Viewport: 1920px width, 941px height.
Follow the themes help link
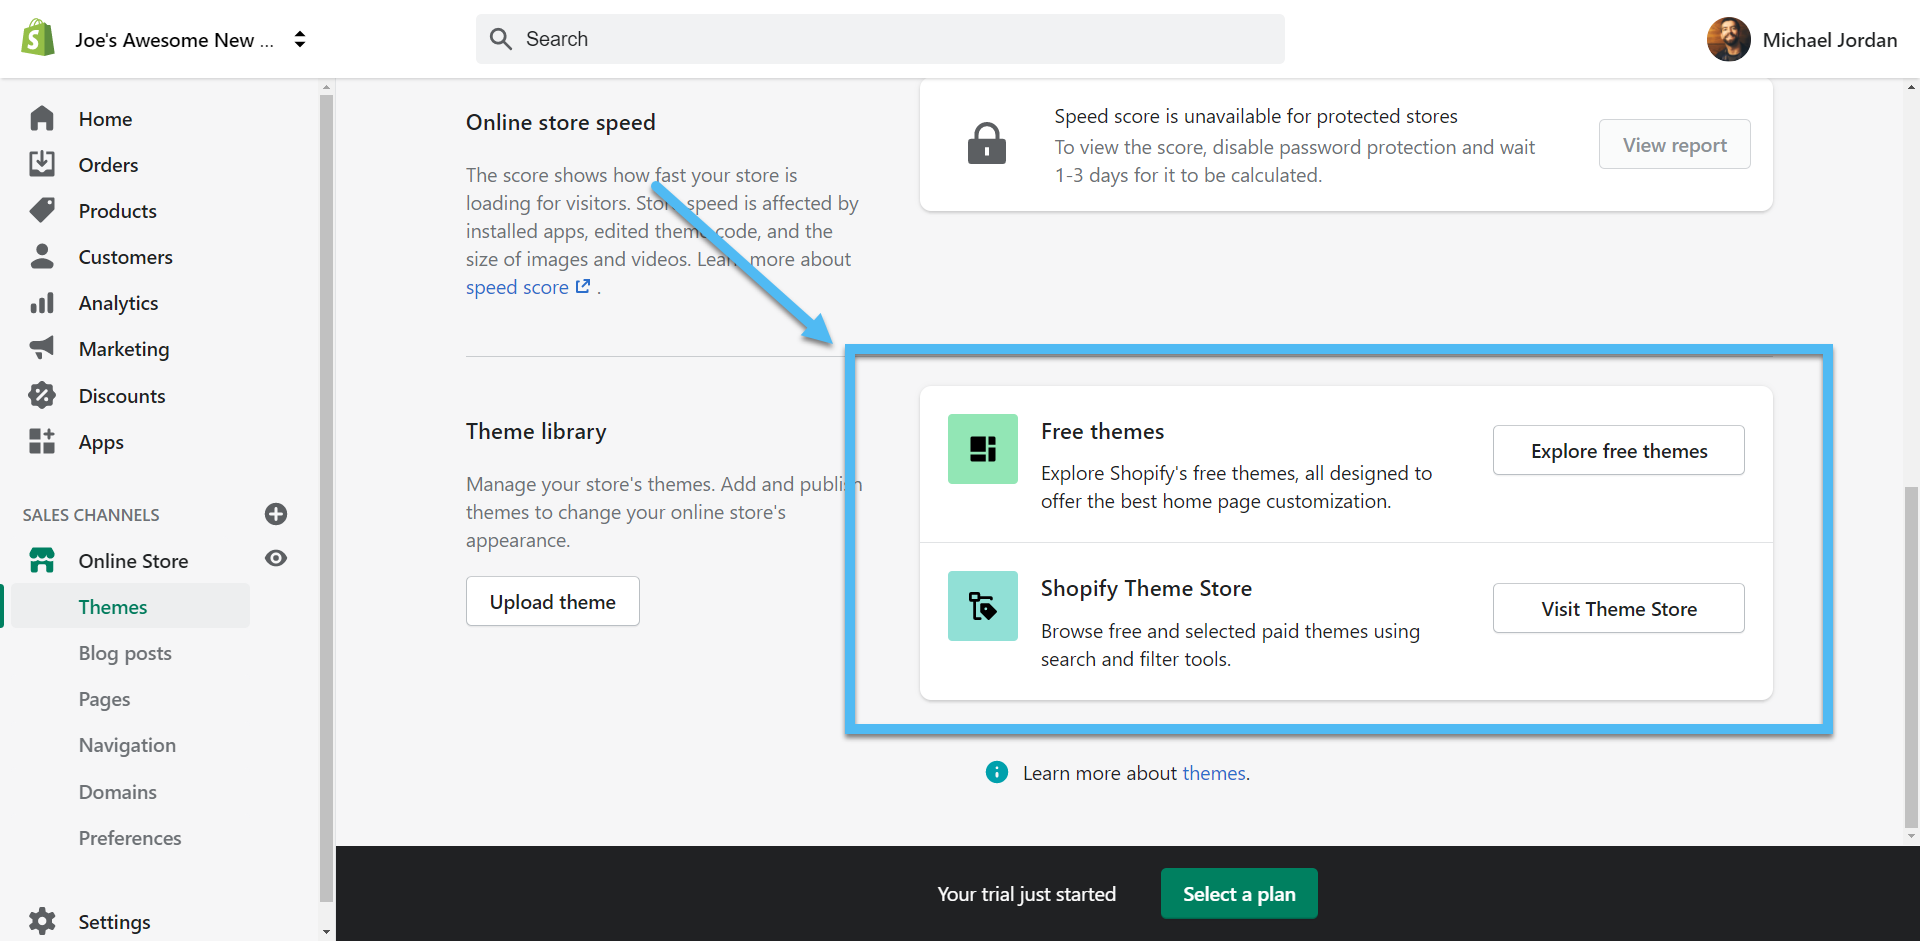tap(1214, 773)
